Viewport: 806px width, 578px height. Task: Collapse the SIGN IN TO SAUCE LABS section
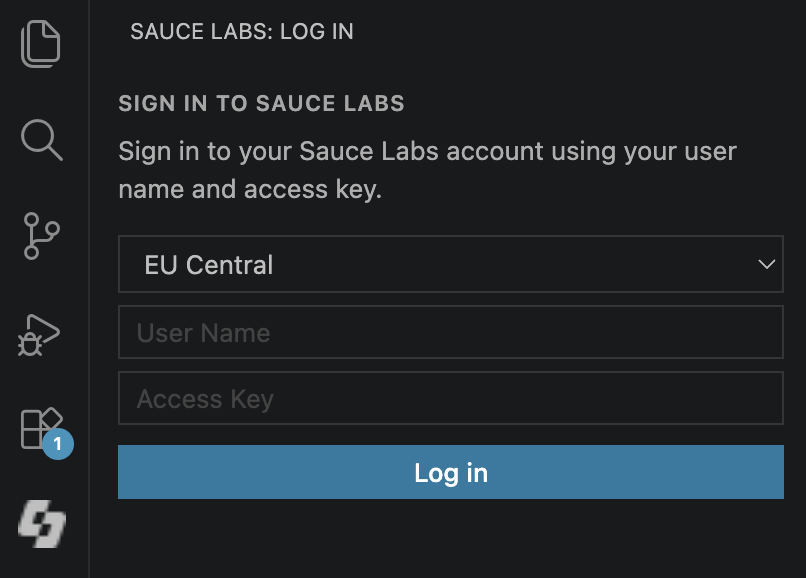tap(261, 103)
